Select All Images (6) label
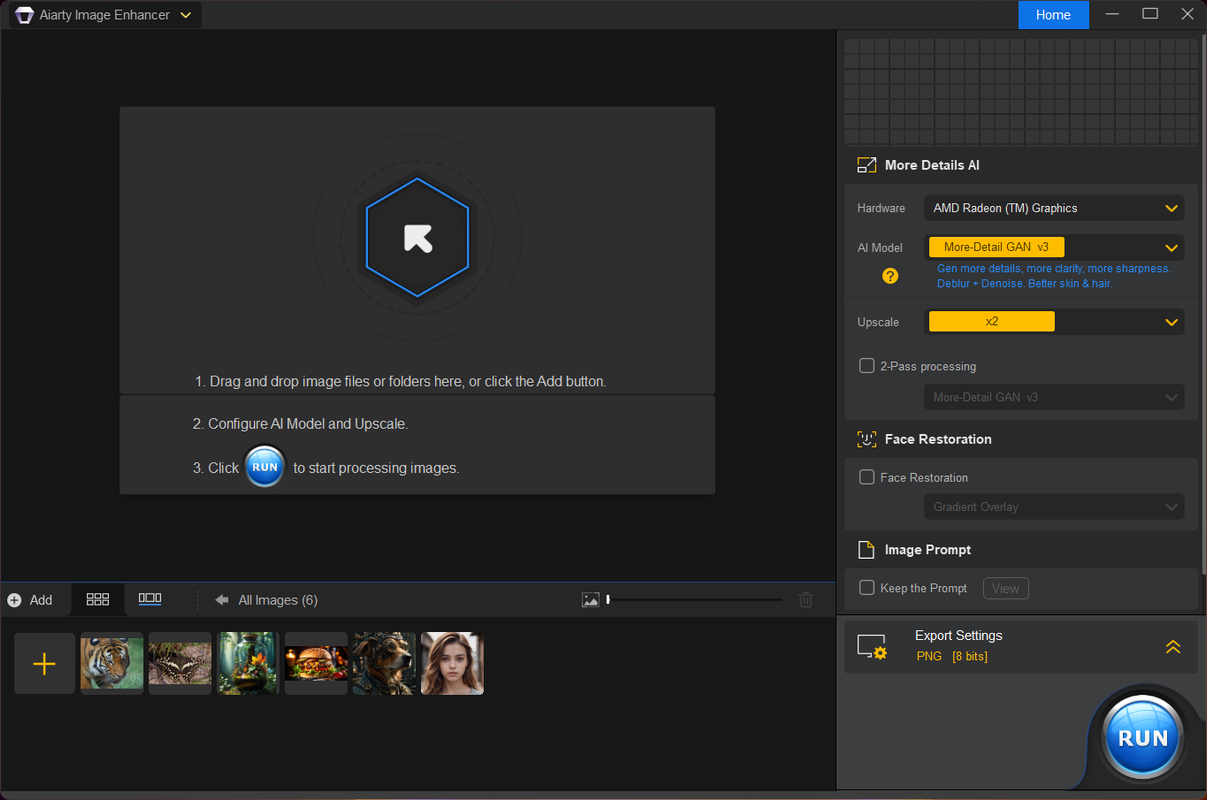Viewport: 1207px width, 800px height. click(278, 600)
